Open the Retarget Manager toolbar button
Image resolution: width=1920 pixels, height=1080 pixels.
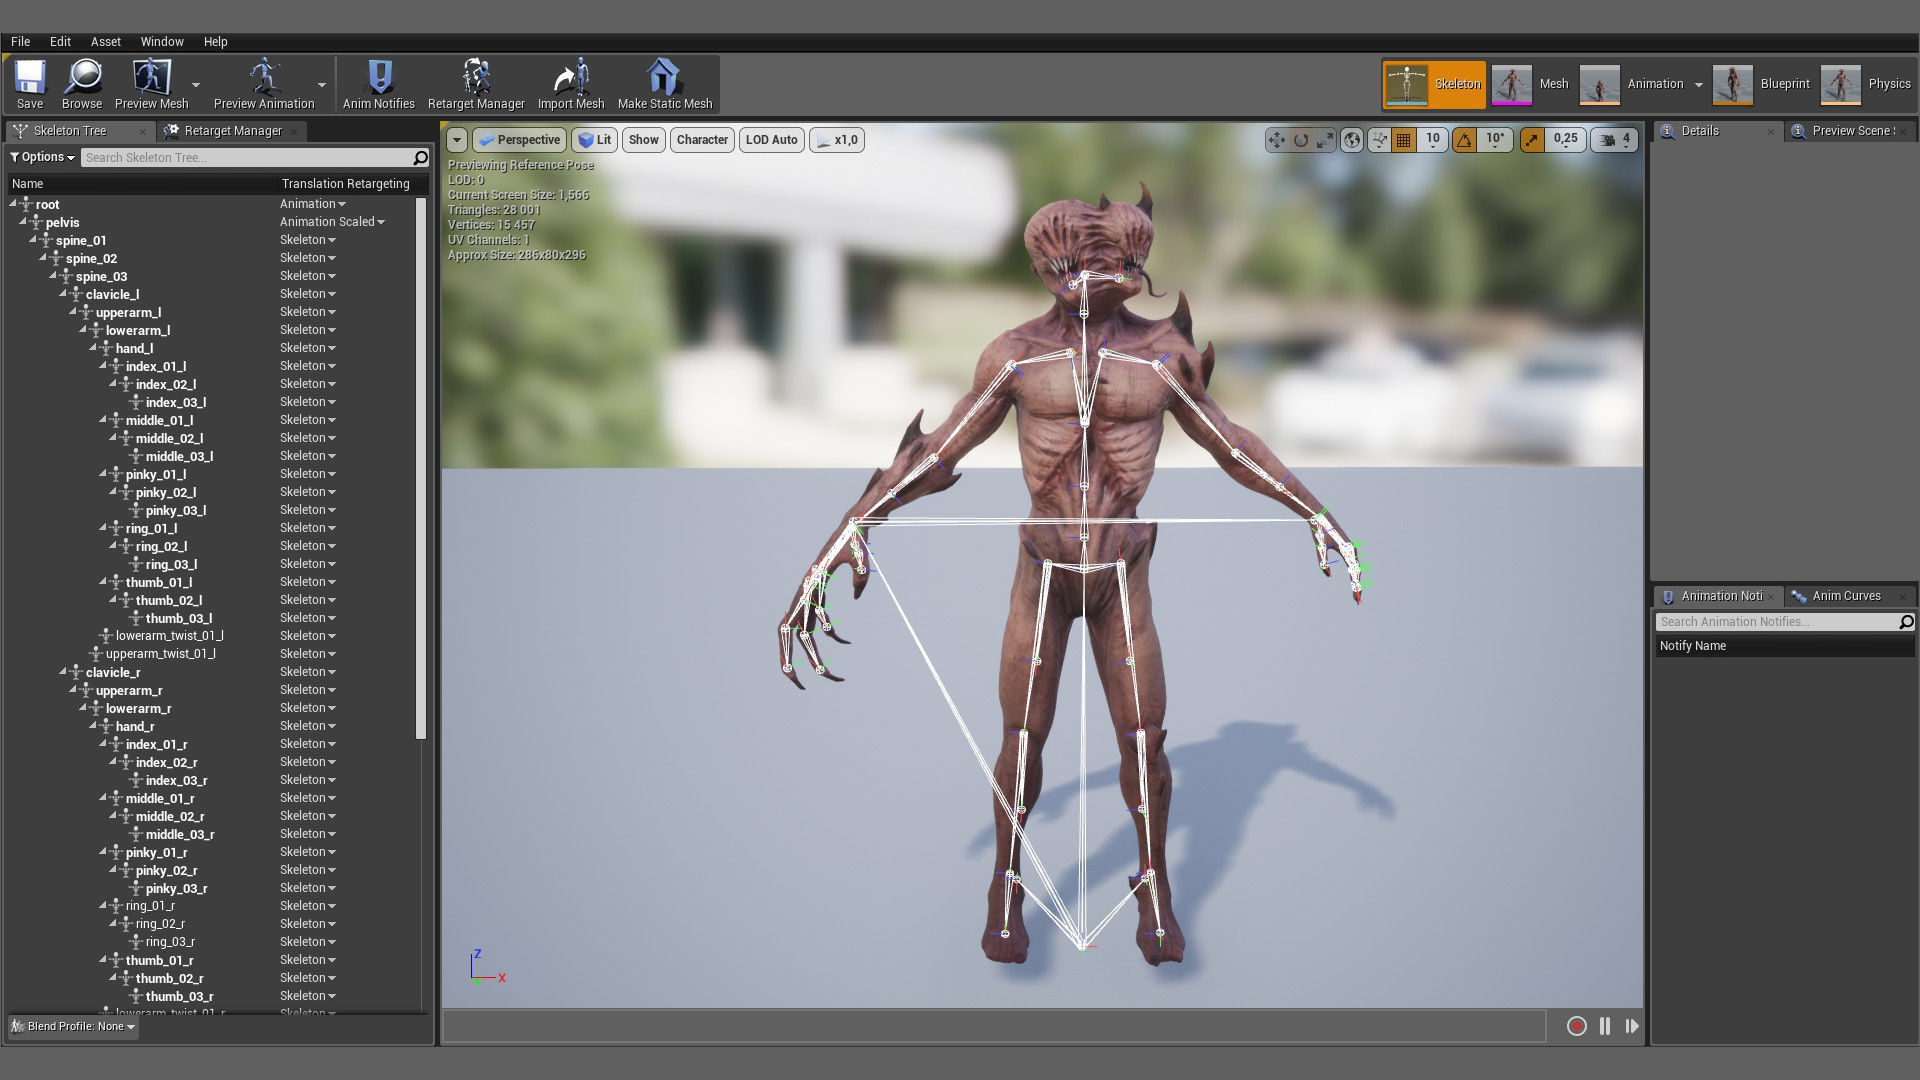(x=476, y=84)
